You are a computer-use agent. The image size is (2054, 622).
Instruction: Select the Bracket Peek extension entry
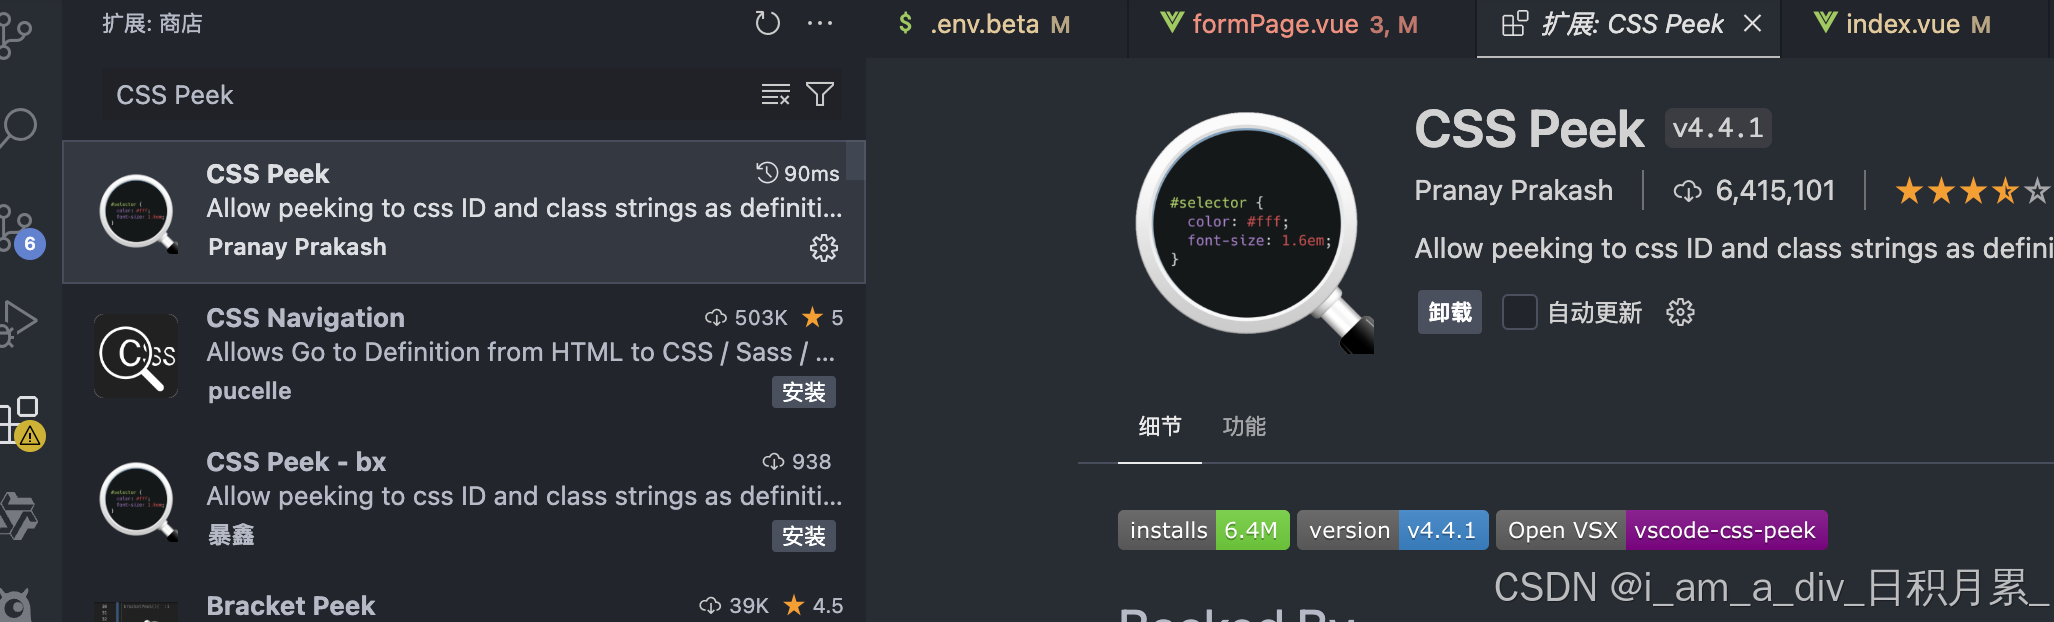coord(464,598)
